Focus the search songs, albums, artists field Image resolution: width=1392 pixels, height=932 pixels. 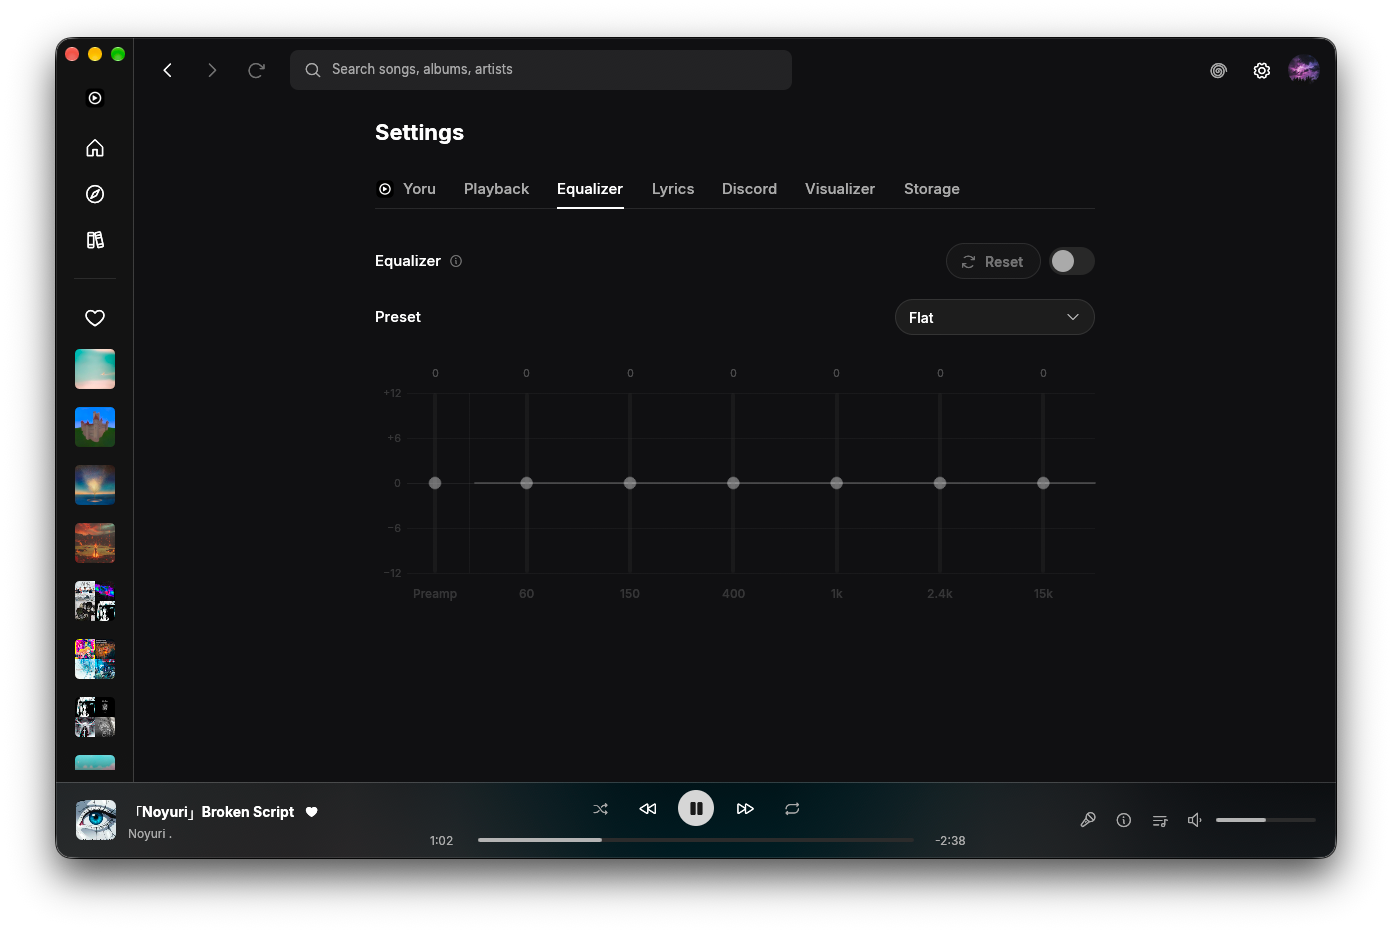pyautogui.click(x=541, y=70)
